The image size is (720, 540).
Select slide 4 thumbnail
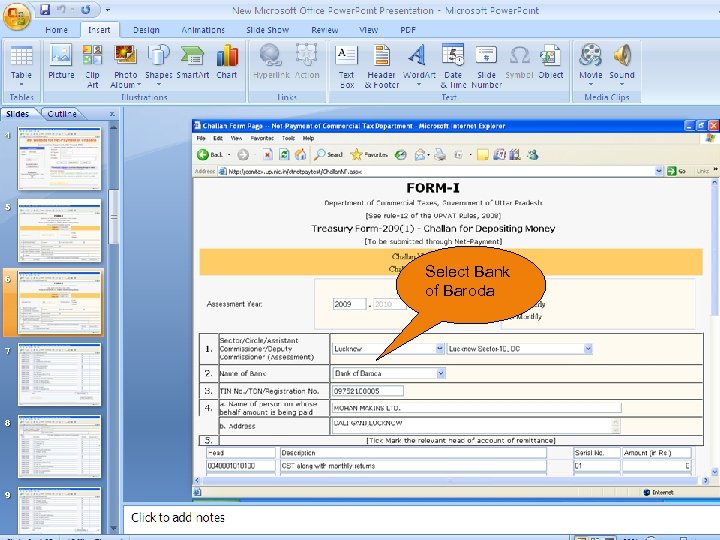pos(59,159)
